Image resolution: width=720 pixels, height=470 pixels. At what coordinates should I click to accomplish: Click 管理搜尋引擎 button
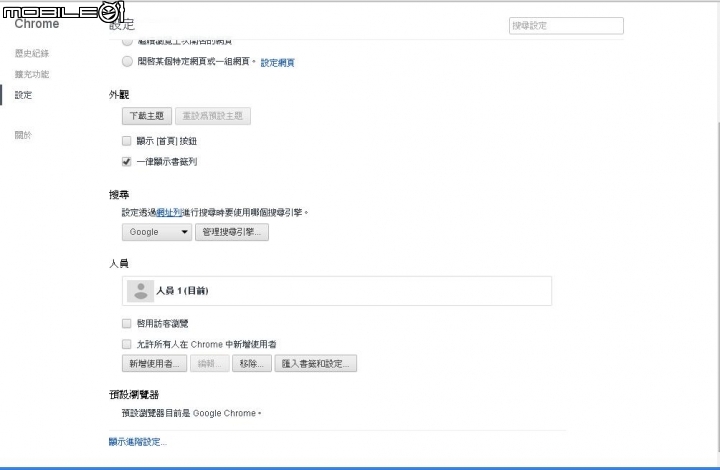coord(232,232)
